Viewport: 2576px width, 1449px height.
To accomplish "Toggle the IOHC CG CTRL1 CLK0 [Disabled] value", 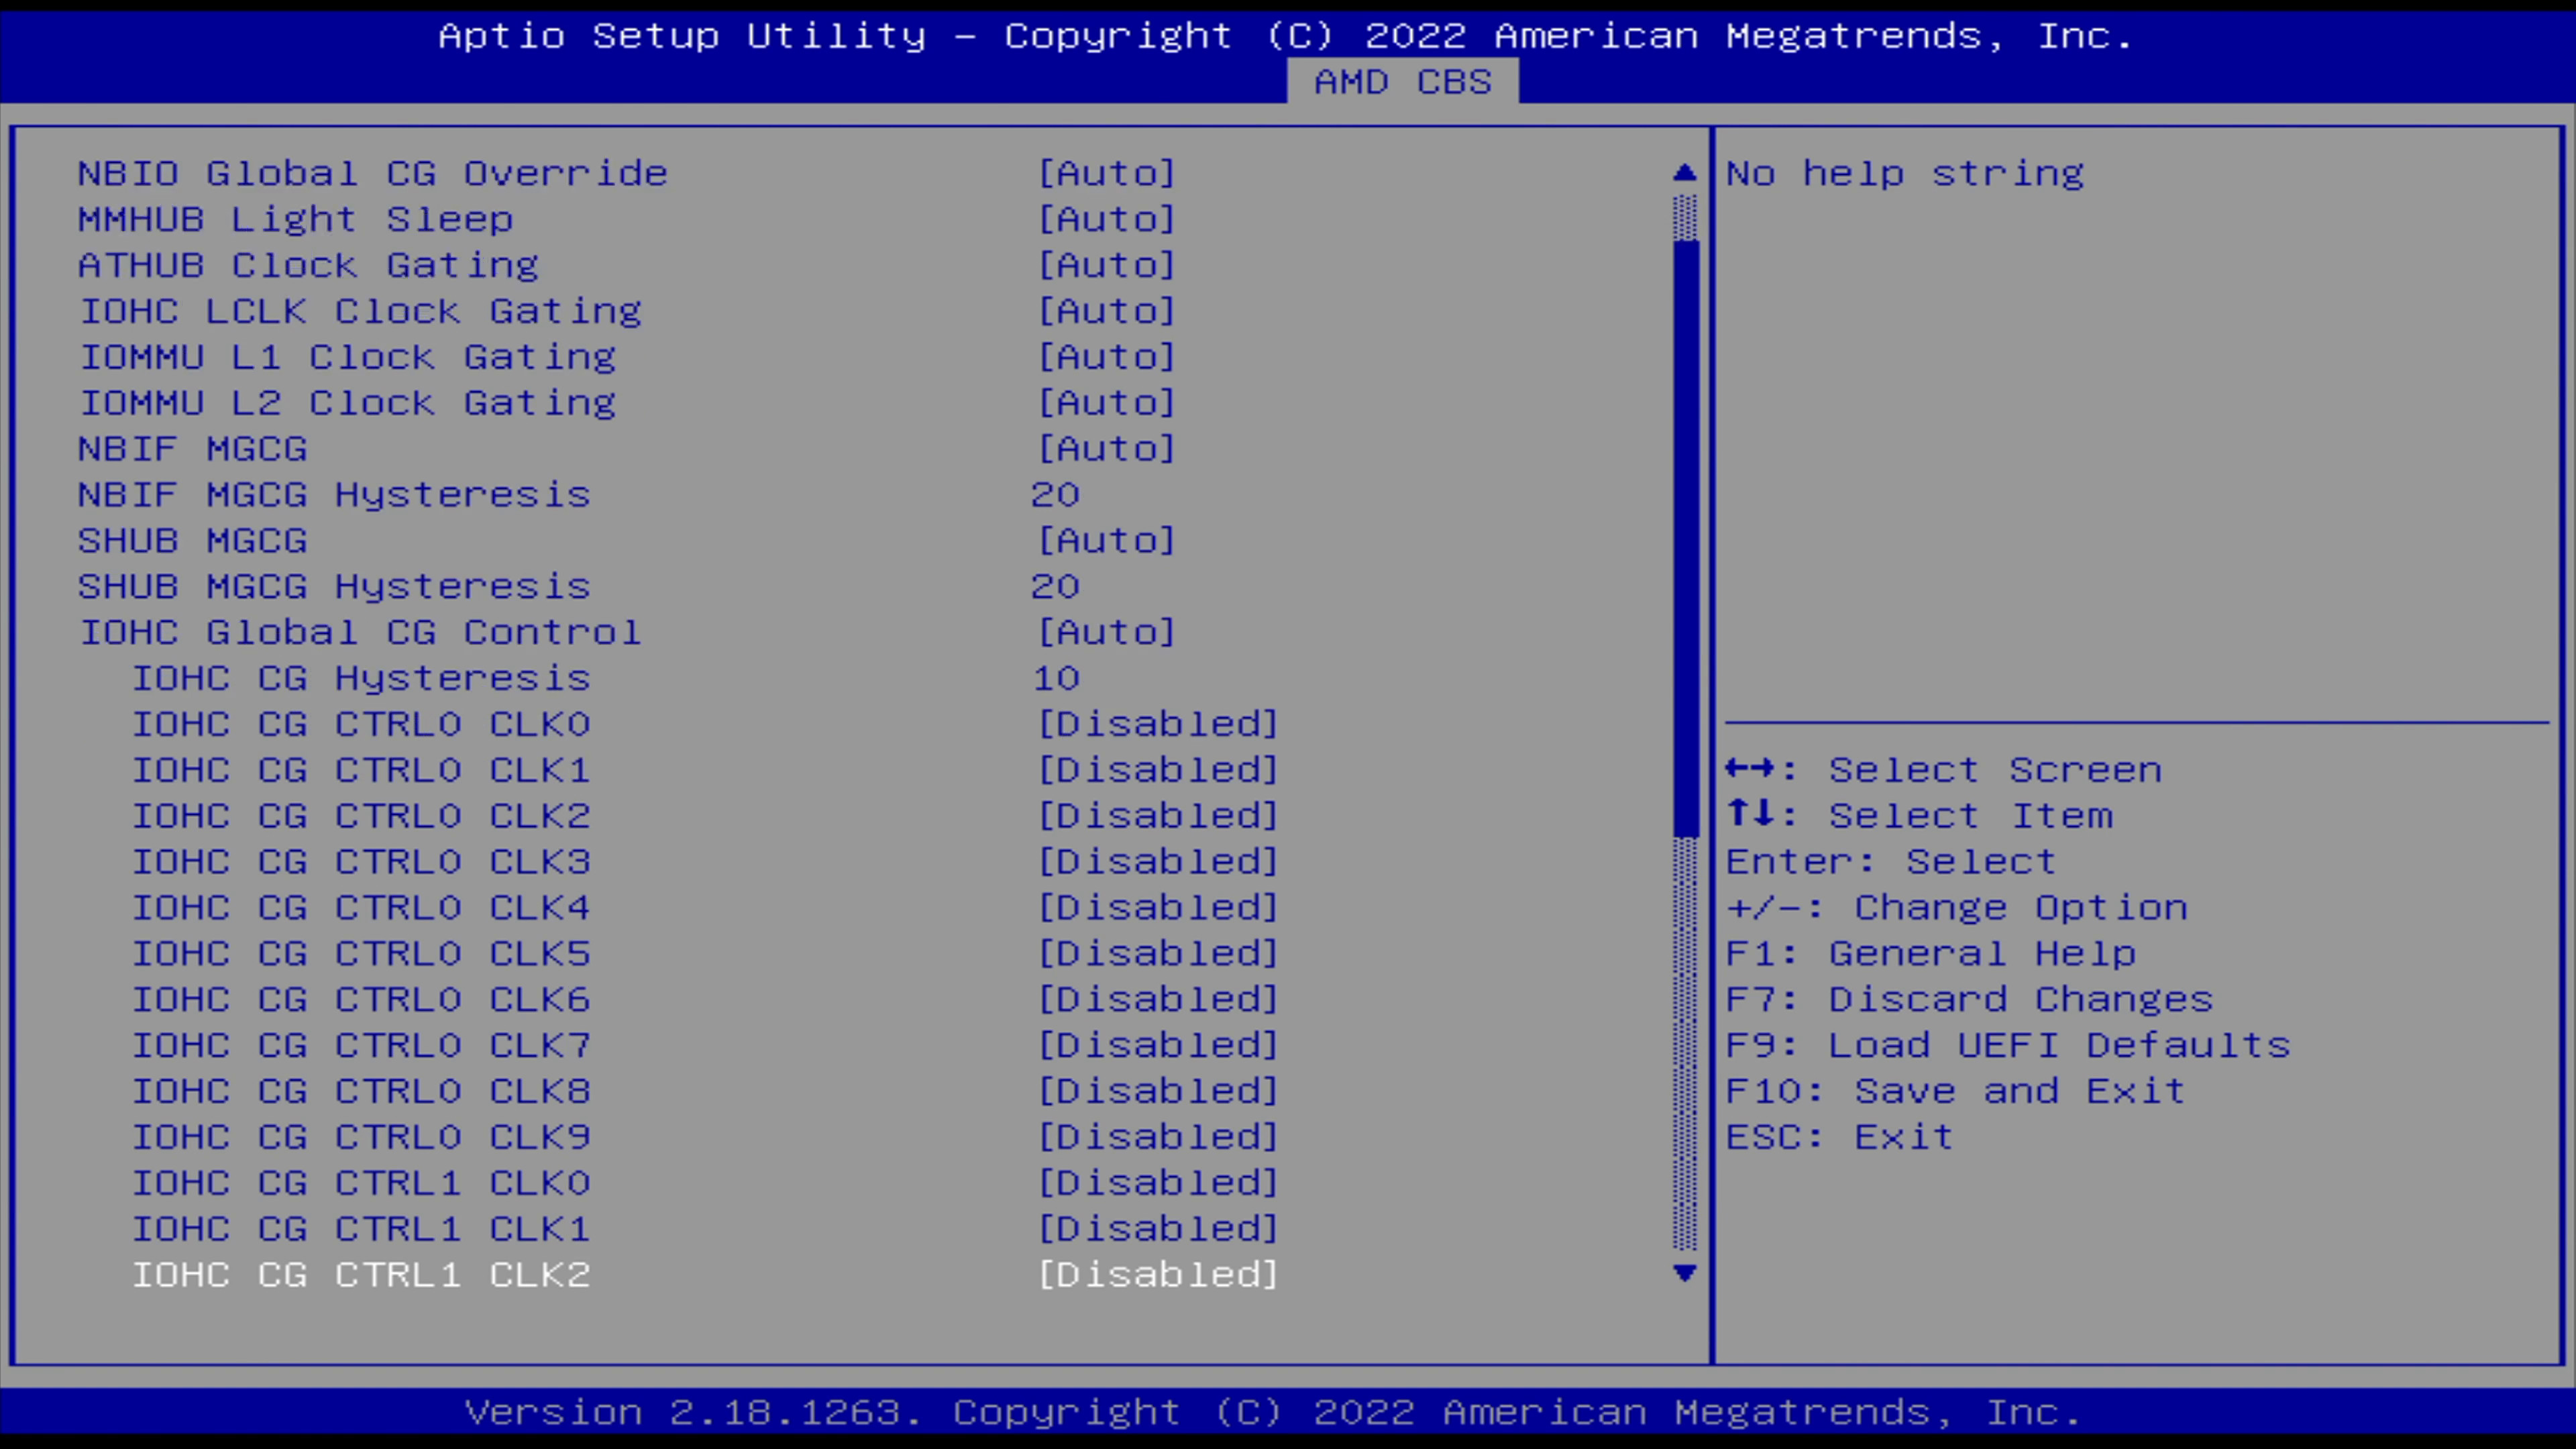I will pos(1158,1184).
